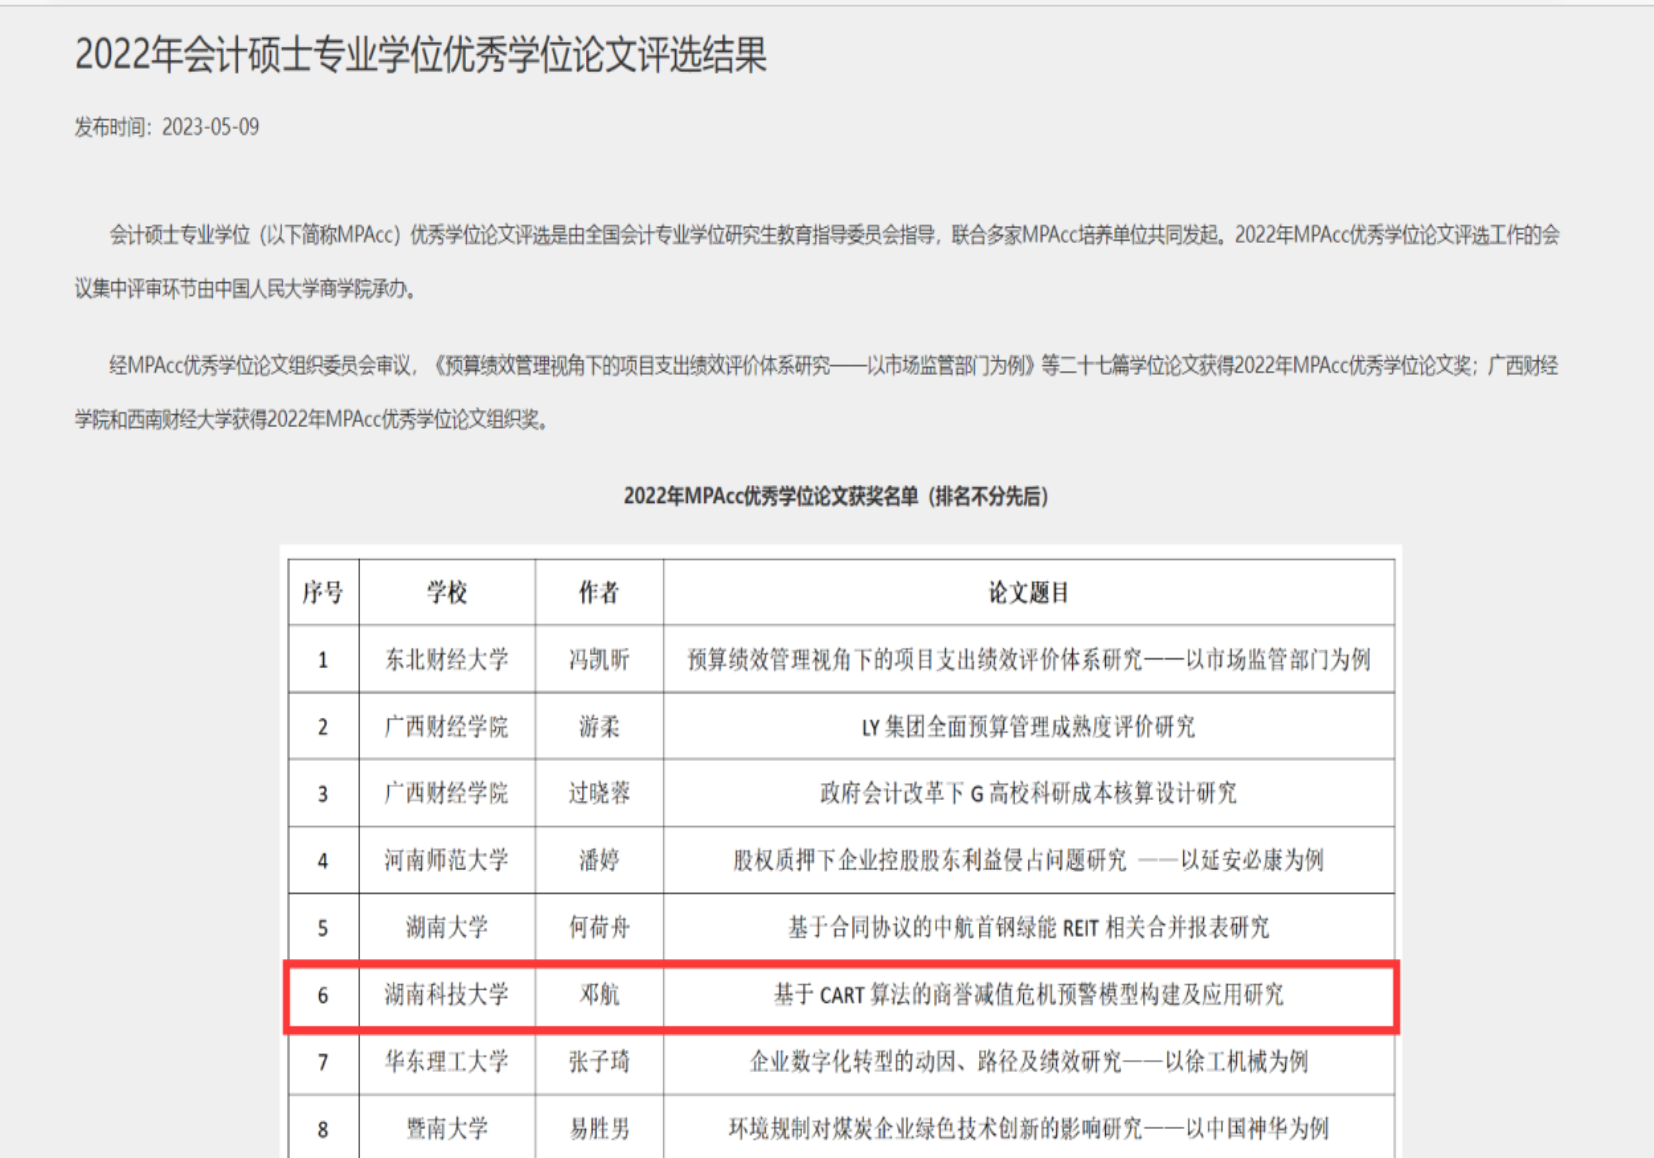
Task: Select author 冯凯昕 in row 1
Action: pyautogui.click(x=599, y=660)
